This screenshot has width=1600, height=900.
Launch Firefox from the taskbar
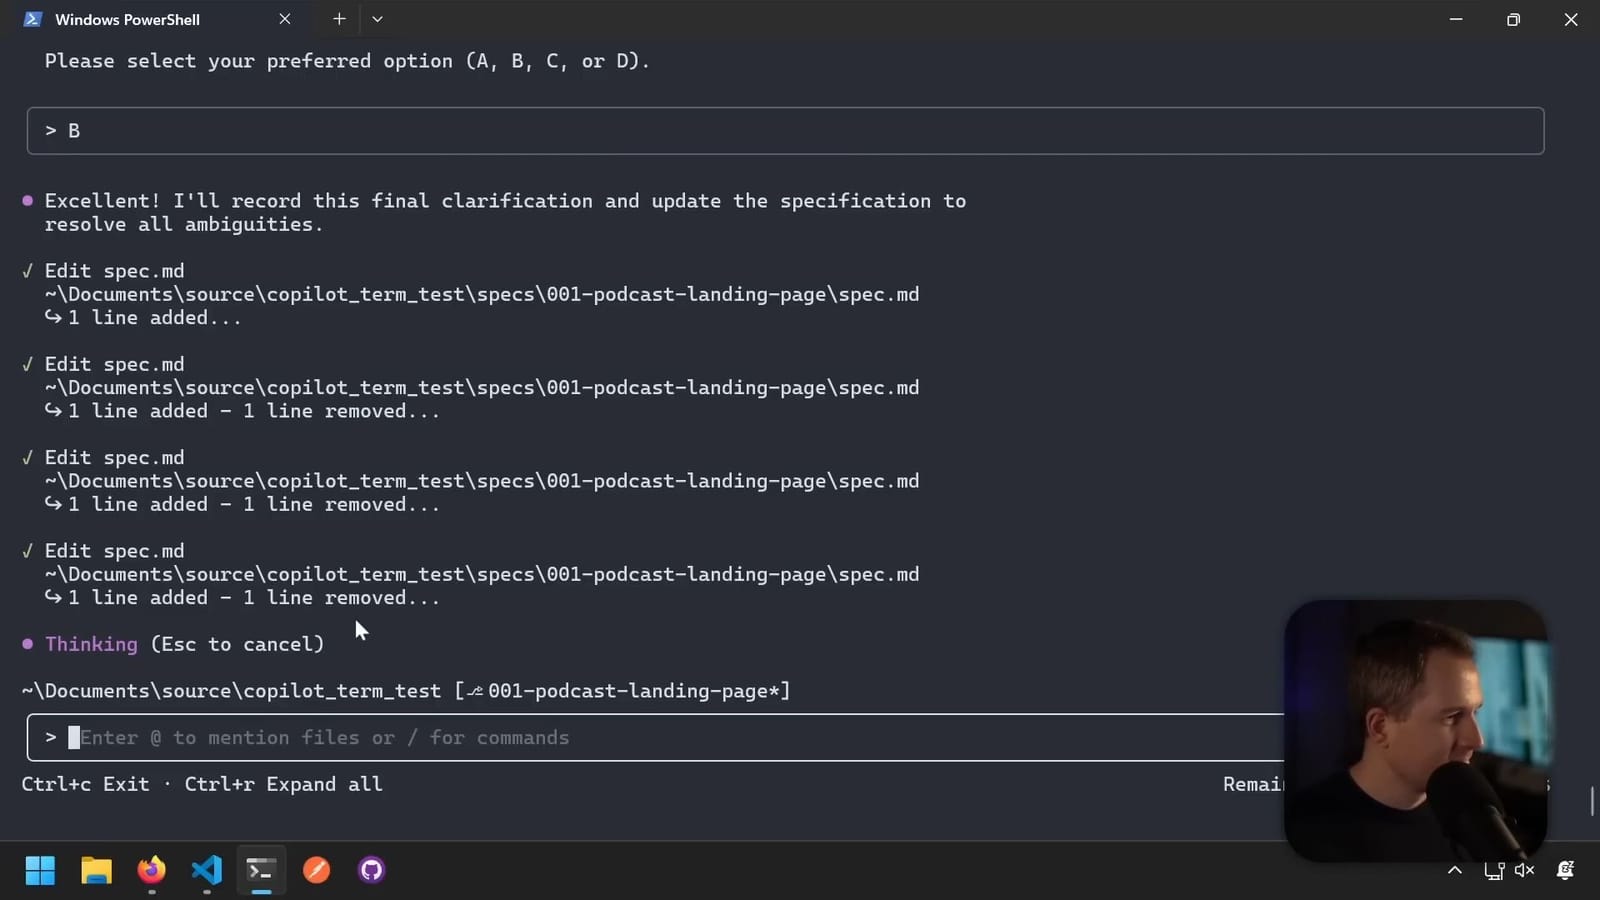150,870
